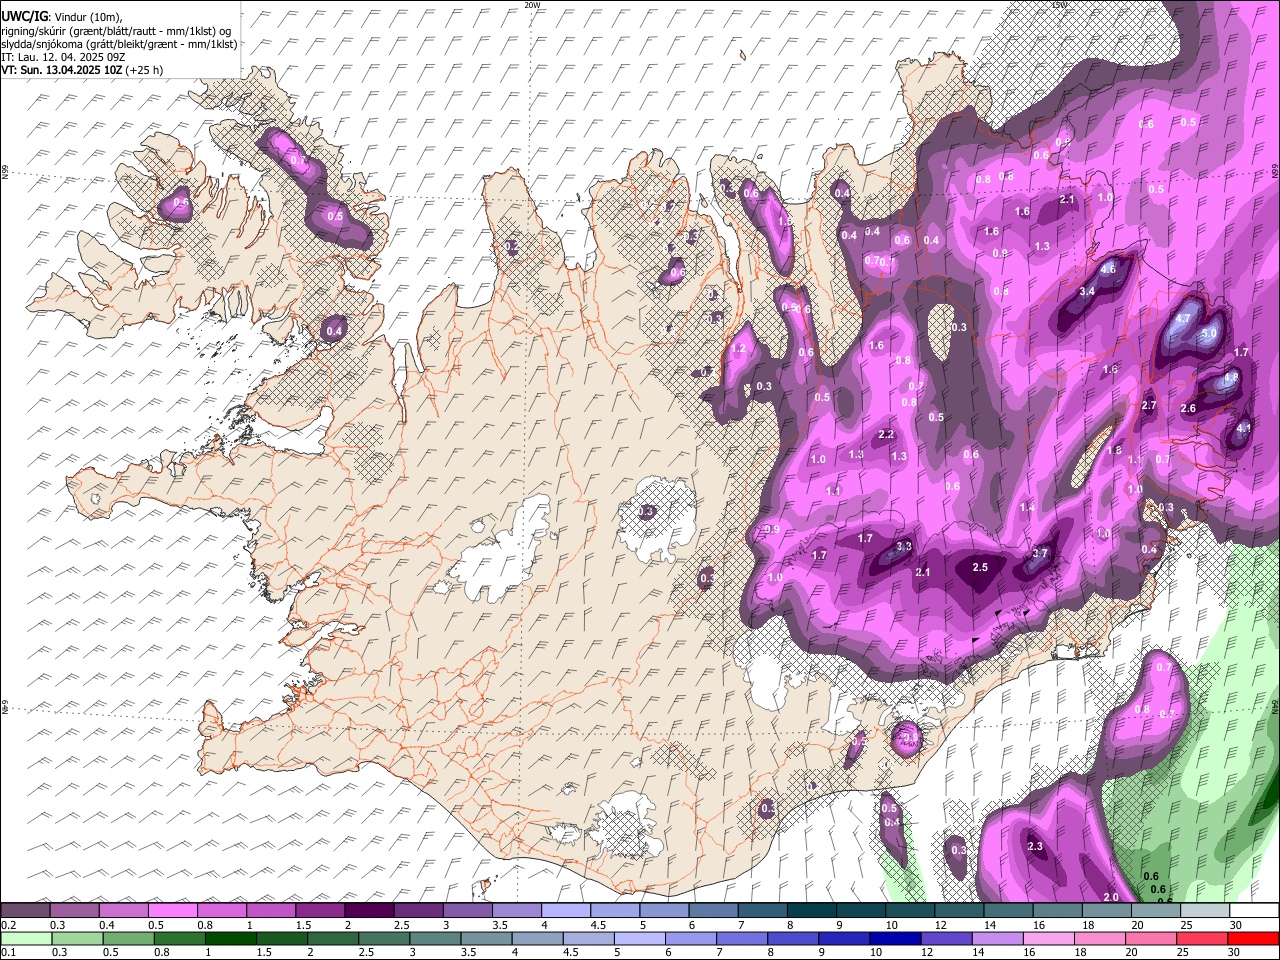Select the light lavender swatch between 4 and 4.5, upper row
1280x960 pixels.
[x=565, y=911]
